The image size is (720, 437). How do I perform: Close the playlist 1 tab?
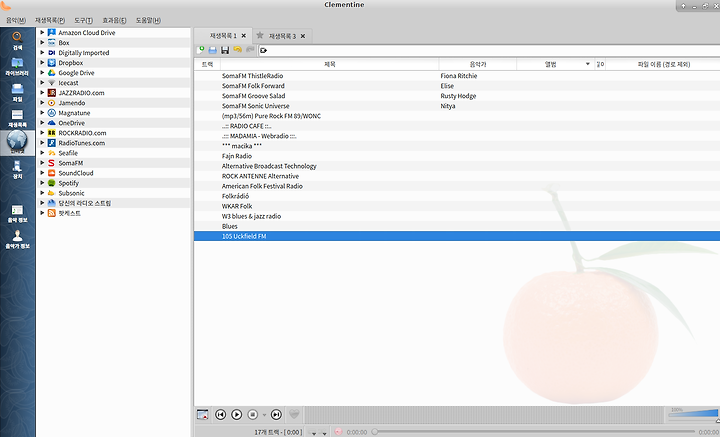pos(244,36)
